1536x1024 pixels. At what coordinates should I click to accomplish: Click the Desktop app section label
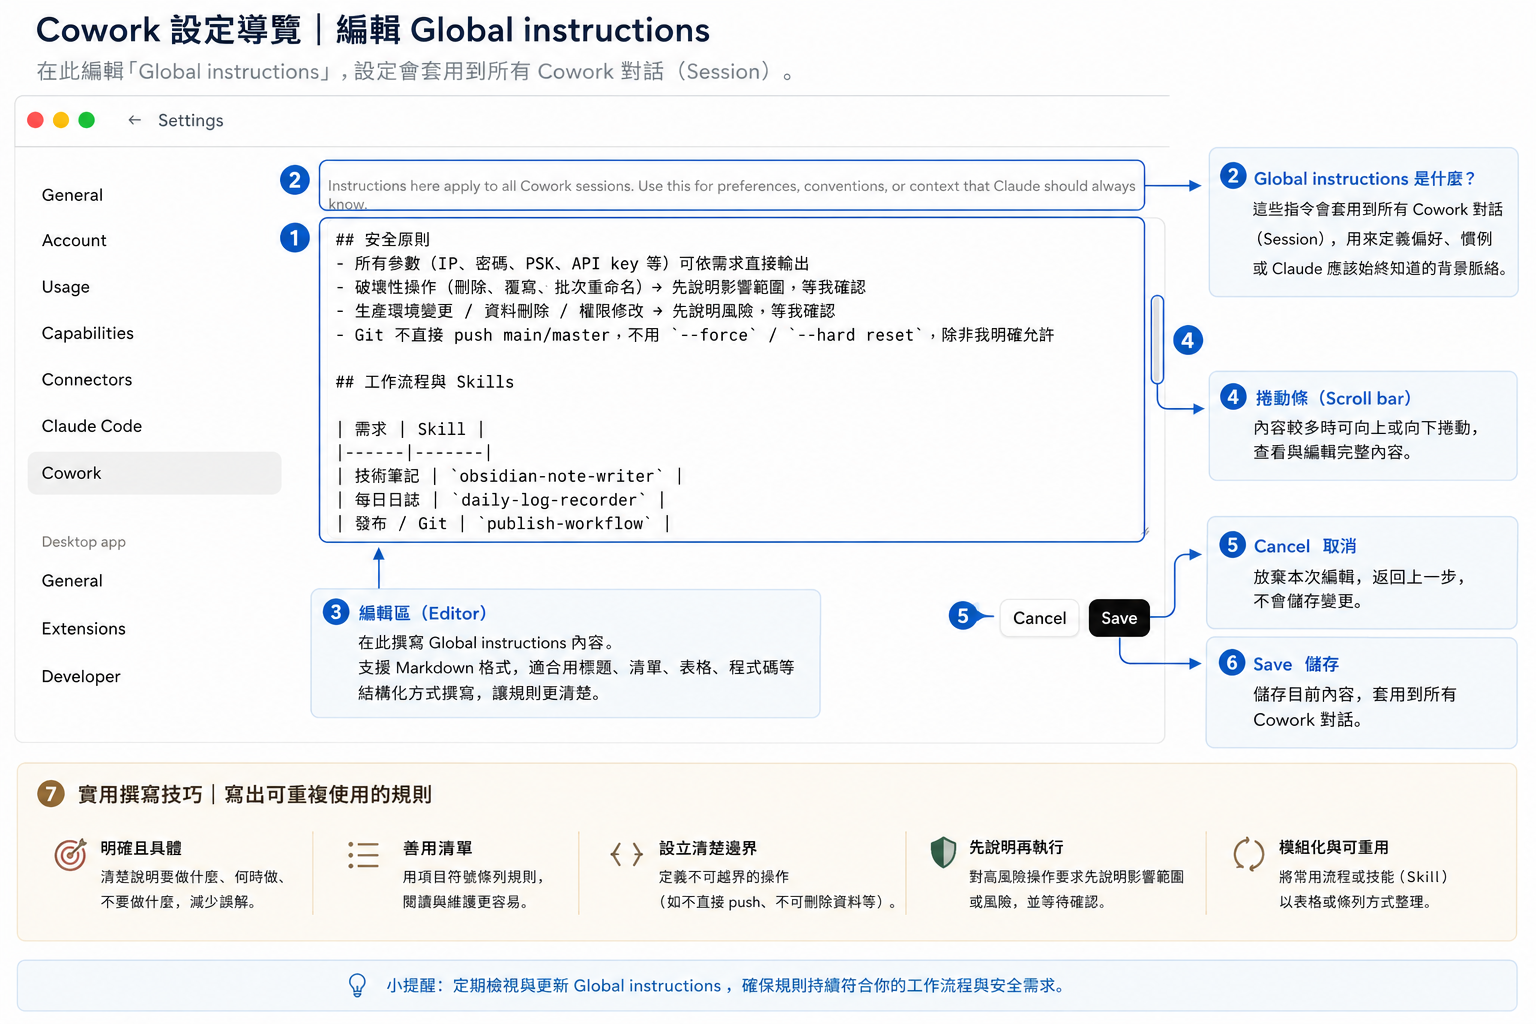click(84, 542)
